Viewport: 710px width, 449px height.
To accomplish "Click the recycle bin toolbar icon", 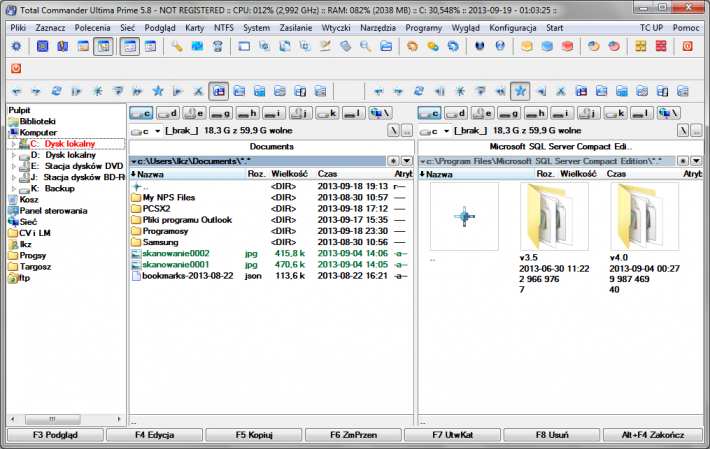I will coord(218,46).
